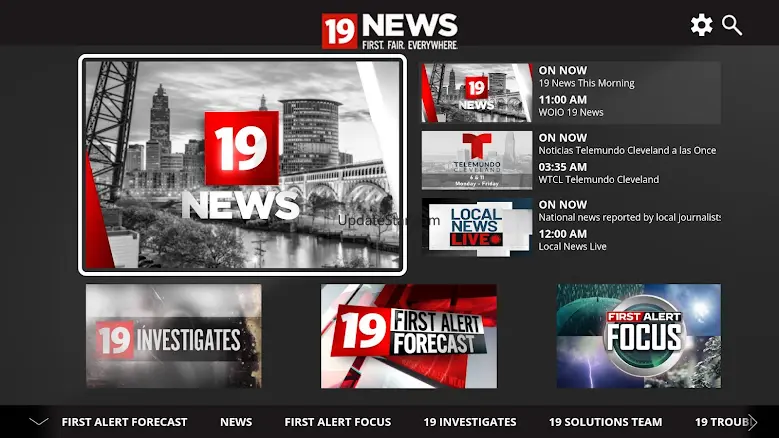Open the Telemundo Cleveland thumbnail

pos(476,160)
